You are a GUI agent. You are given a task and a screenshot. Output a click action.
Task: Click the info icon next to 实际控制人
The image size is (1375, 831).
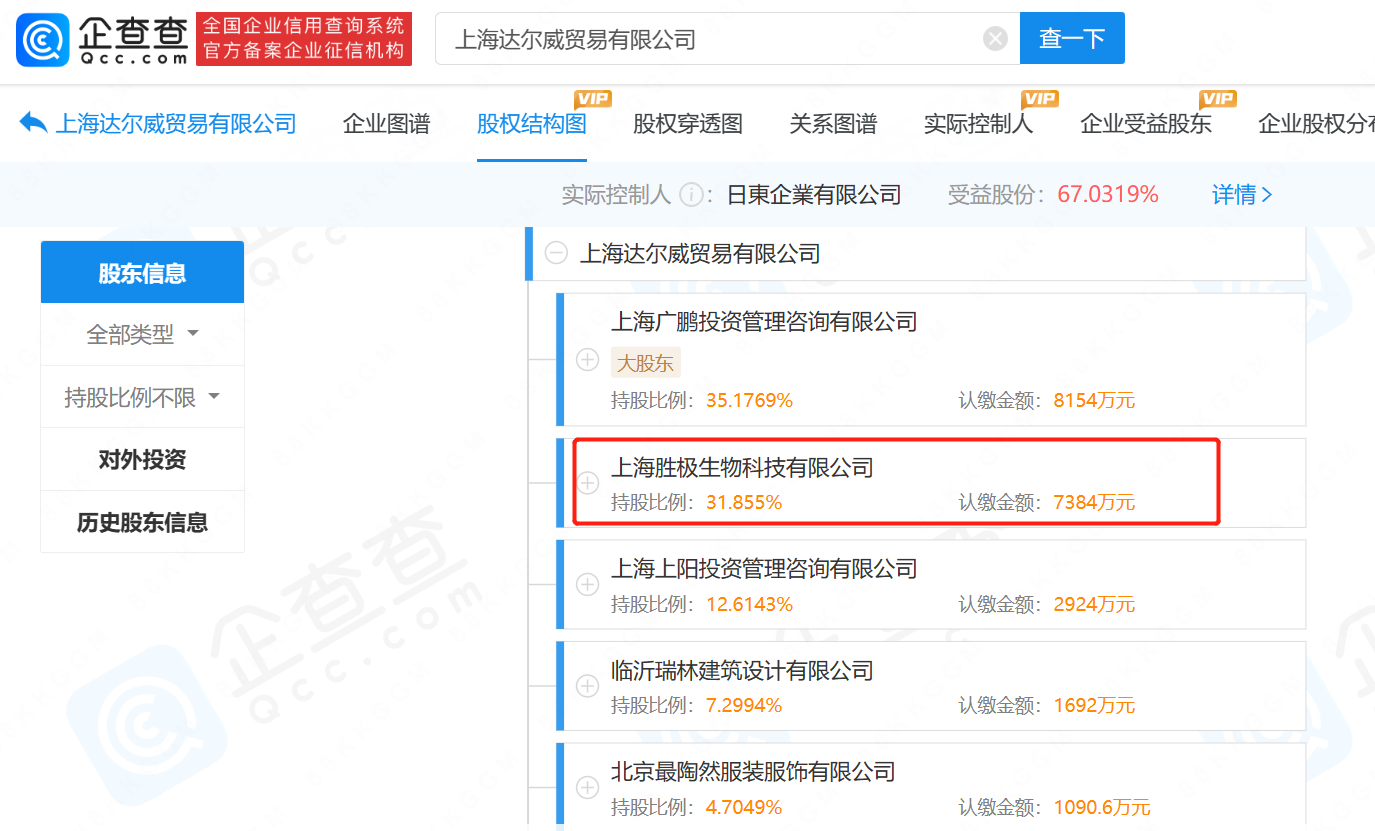coord(691,195)
